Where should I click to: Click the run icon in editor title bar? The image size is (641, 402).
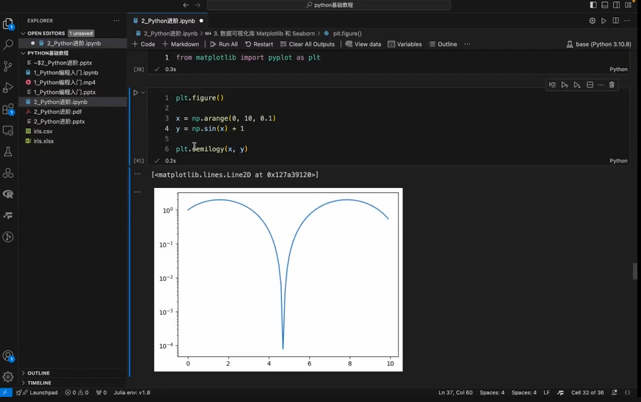[x=603, y=20]
